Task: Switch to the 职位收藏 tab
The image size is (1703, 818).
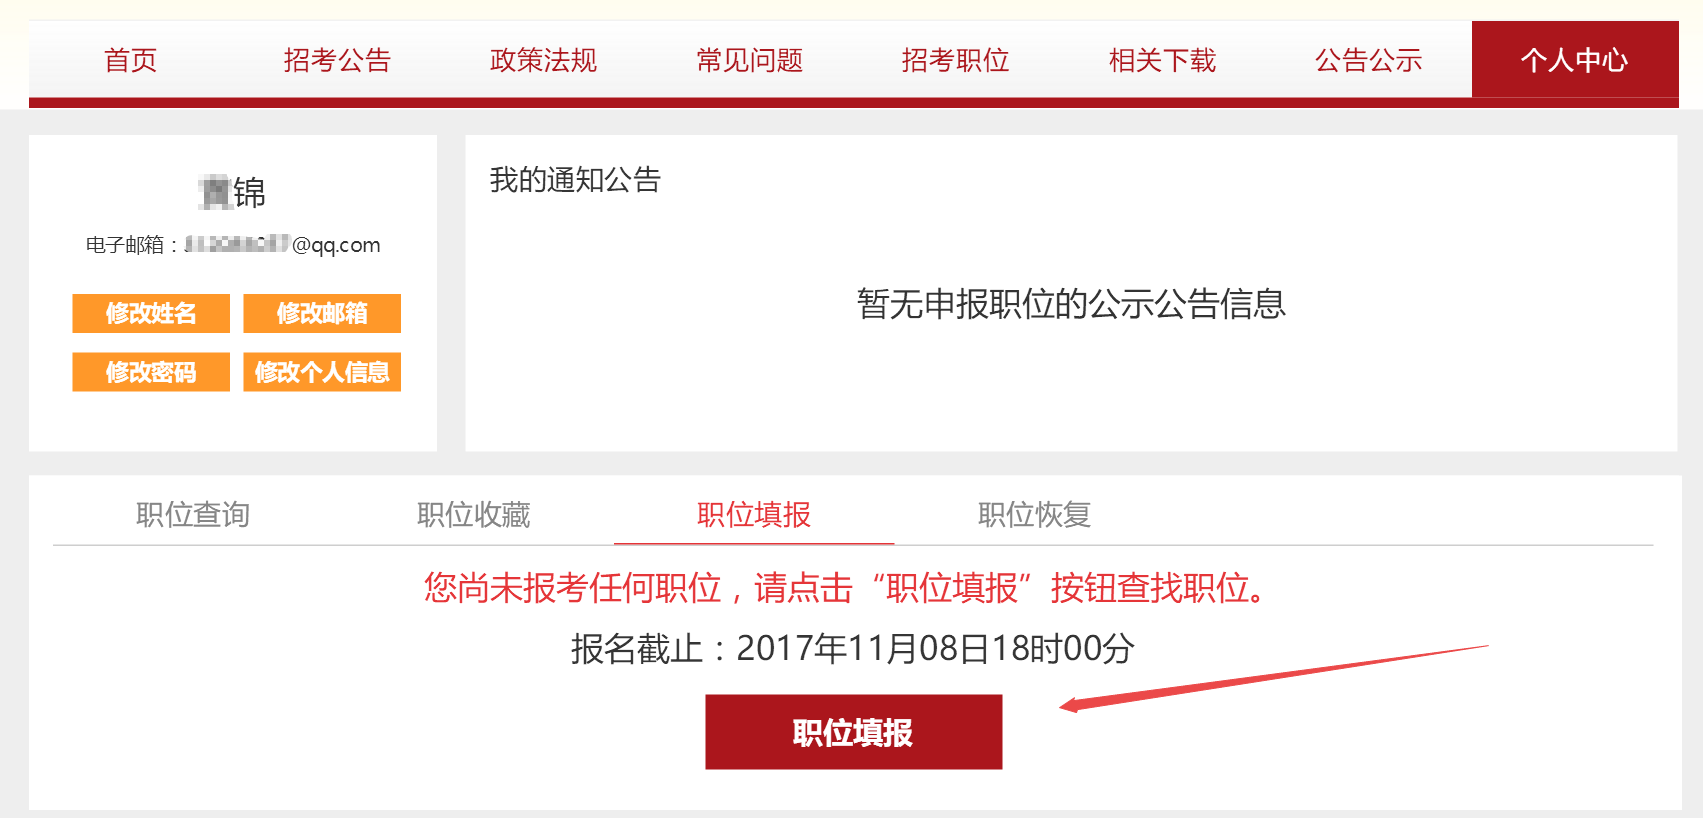Action: click(473, 514)
